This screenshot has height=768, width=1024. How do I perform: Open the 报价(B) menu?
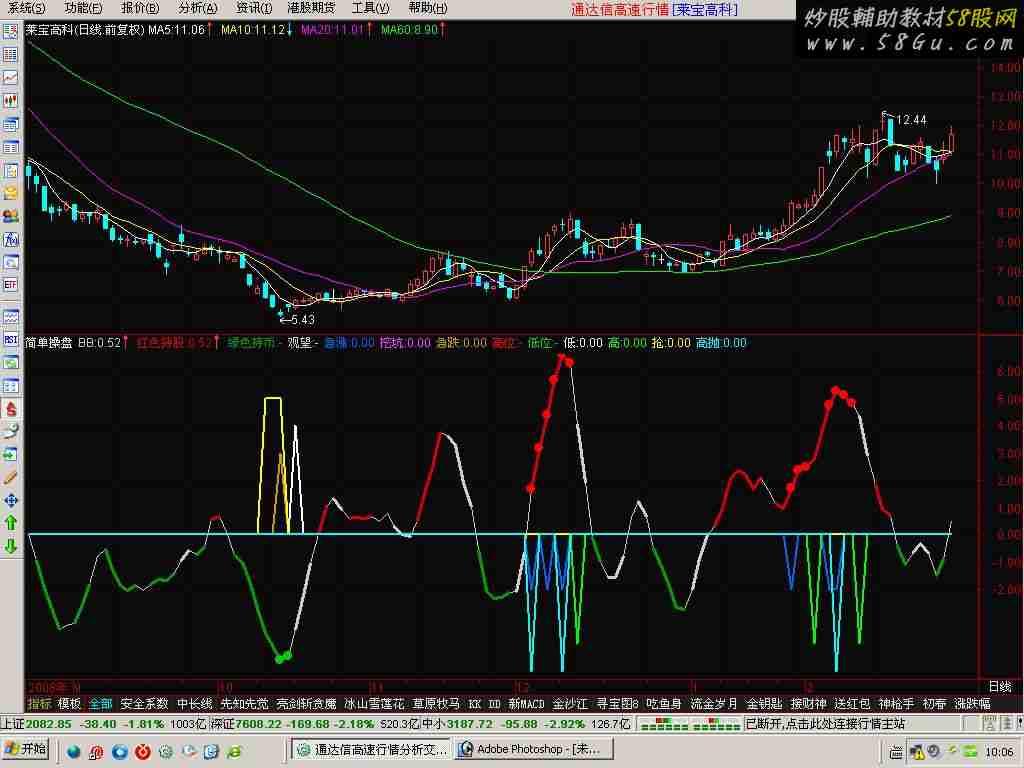[140, 8]
